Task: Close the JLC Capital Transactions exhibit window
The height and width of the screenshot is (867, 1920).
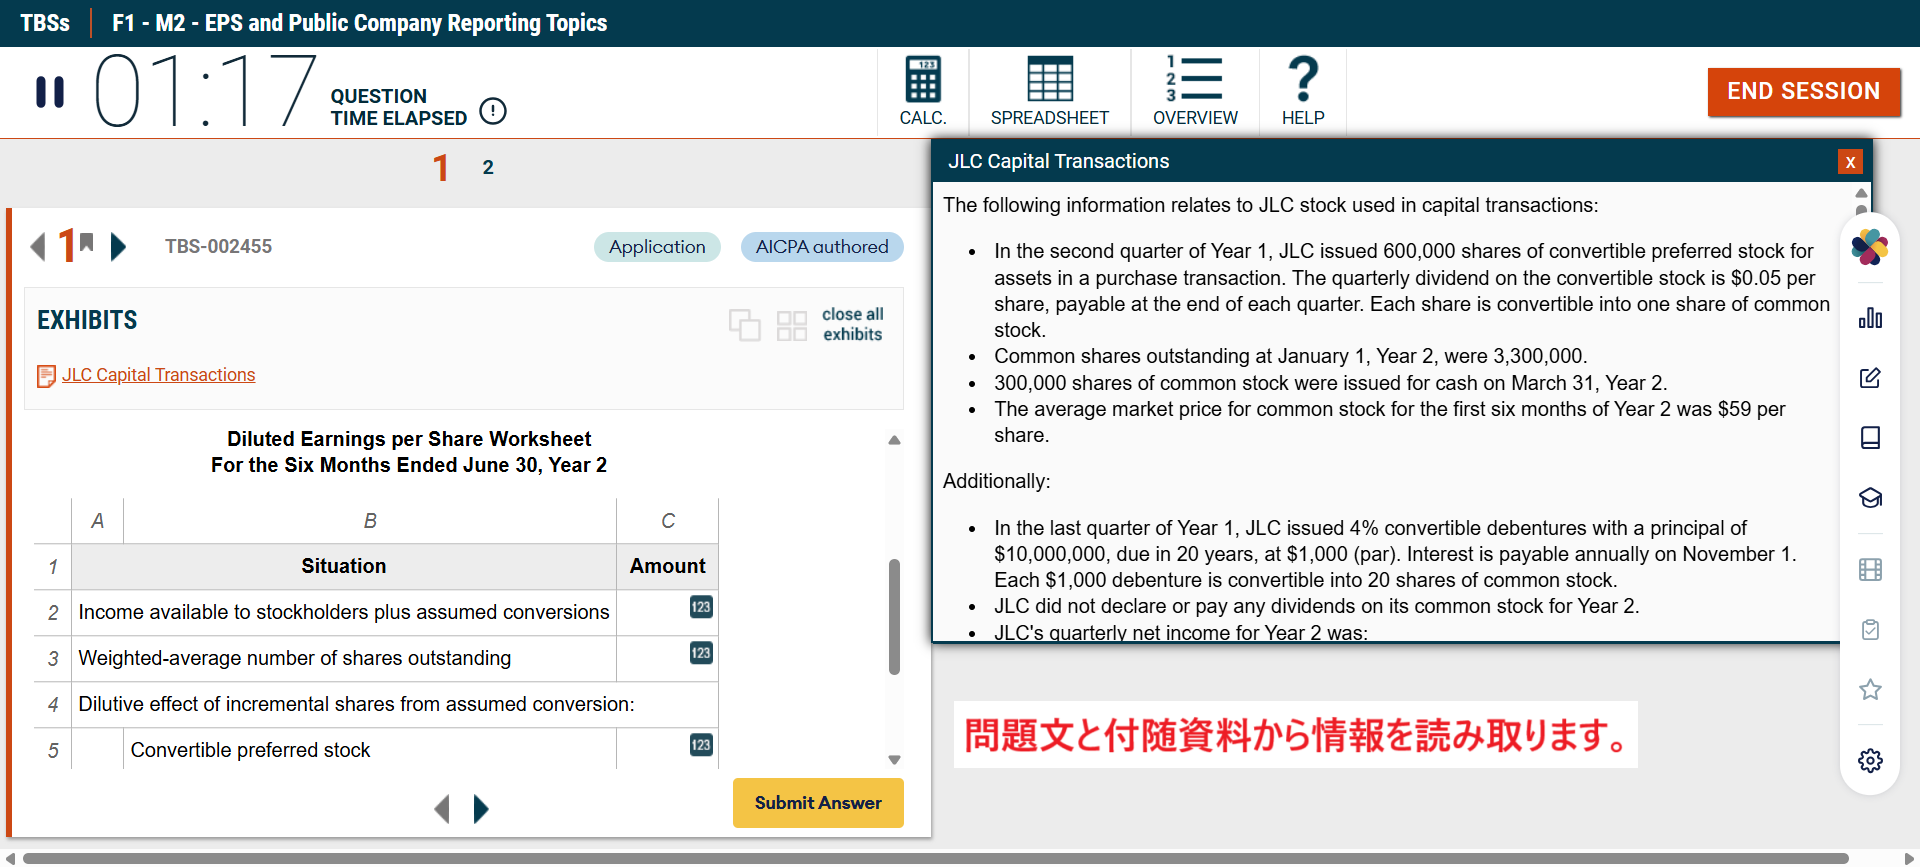Action: tap(1850, 162)
